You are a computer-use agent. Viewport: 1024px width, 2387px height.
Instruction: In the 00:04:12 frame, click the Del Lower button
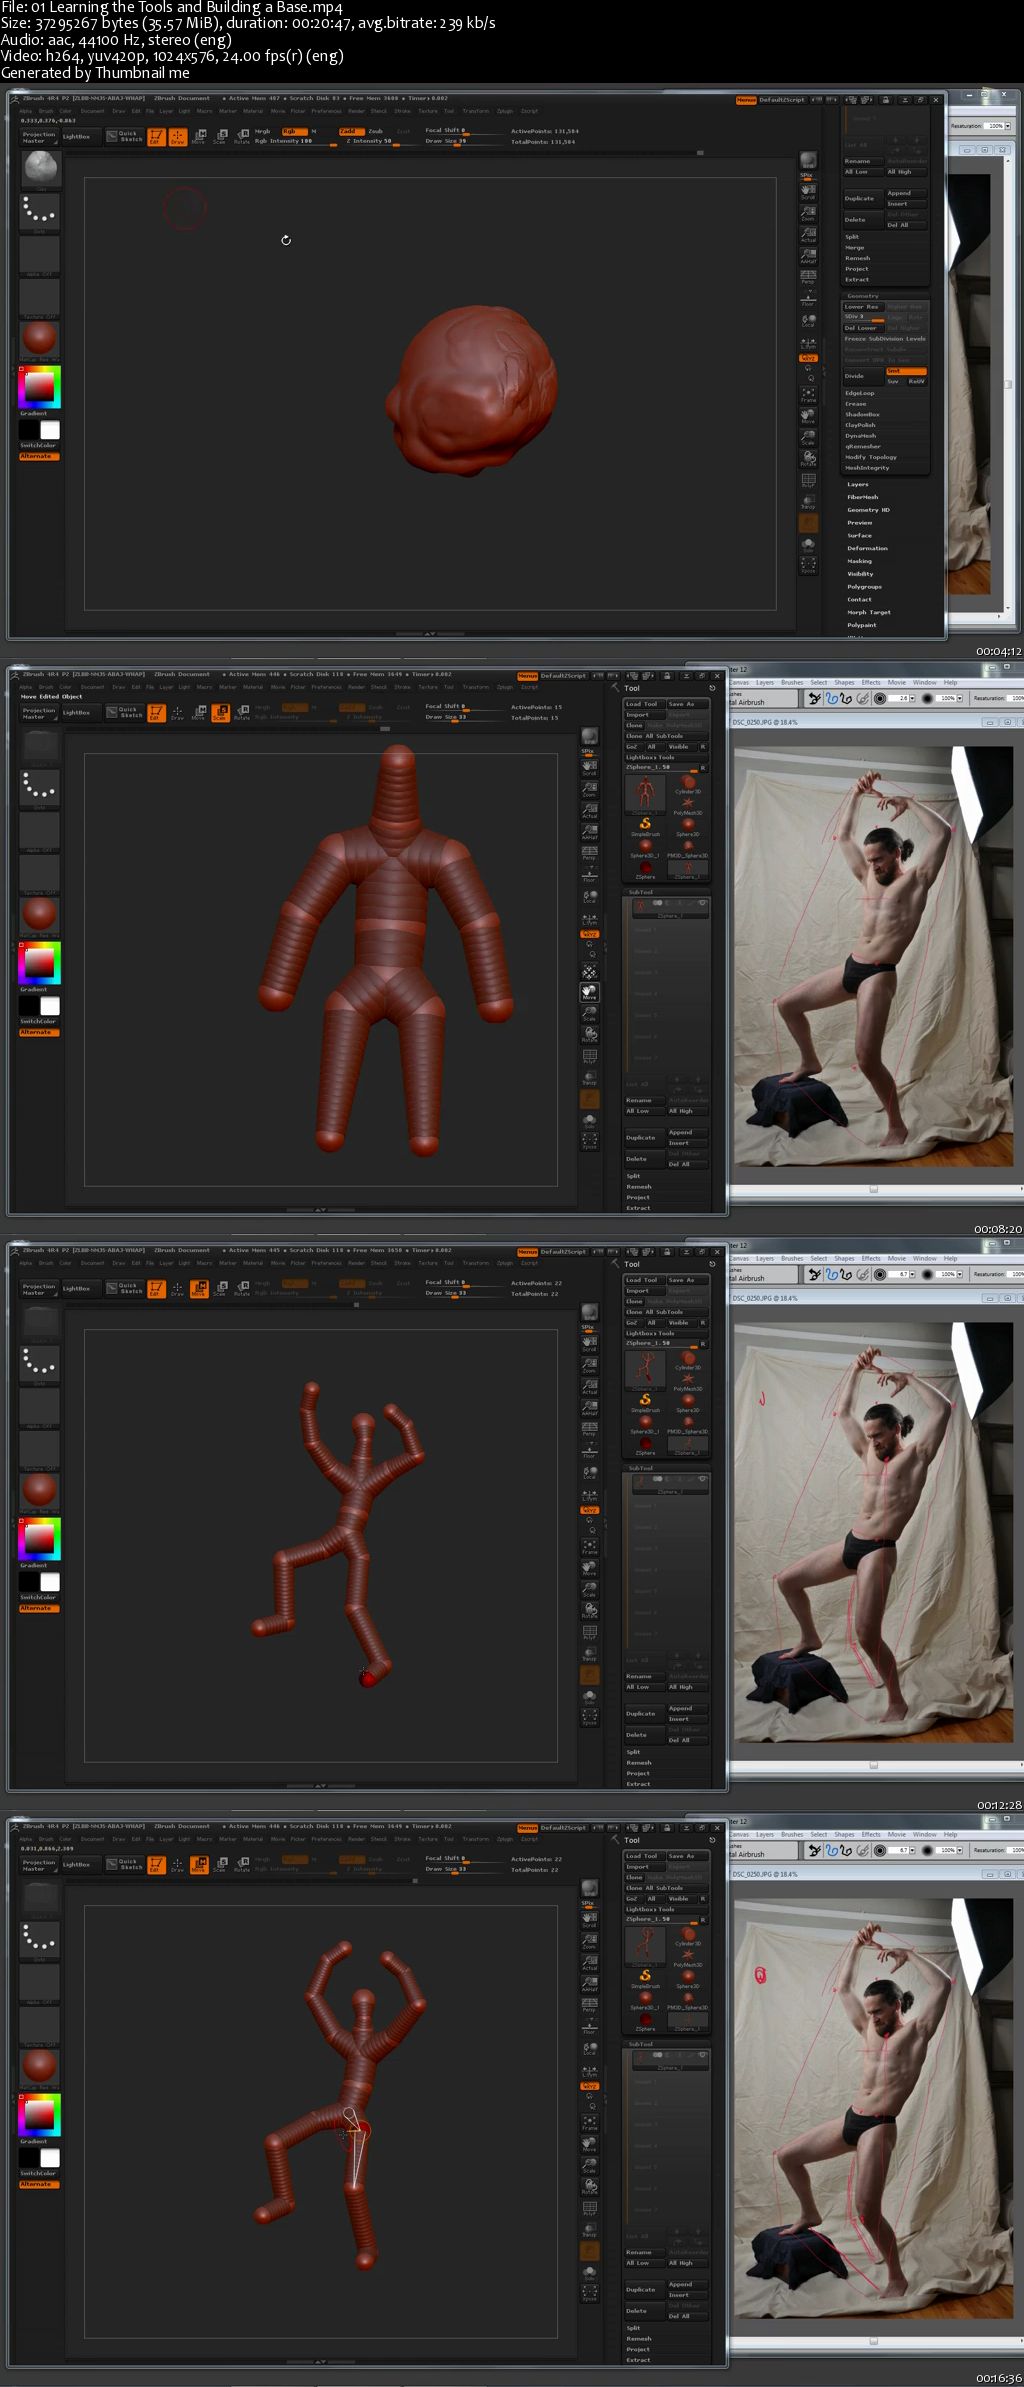point(863,328)
